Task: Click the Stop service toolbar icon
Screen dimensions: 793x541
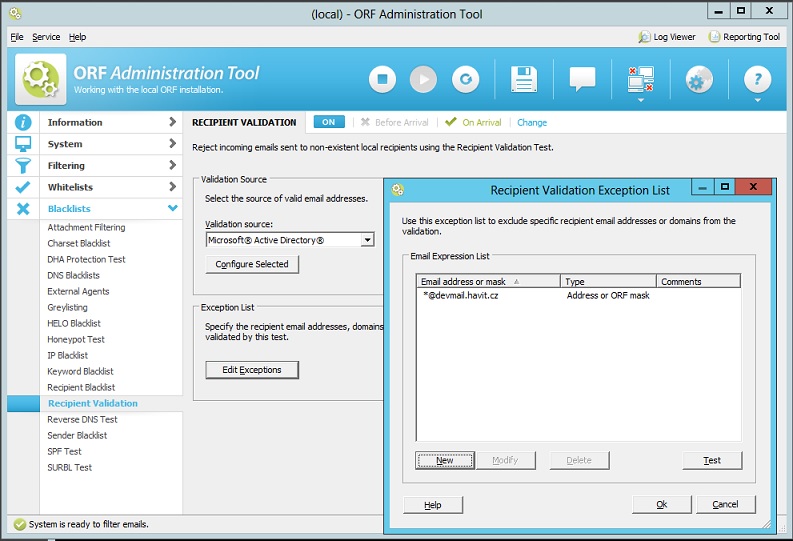Action: (383, 79)
